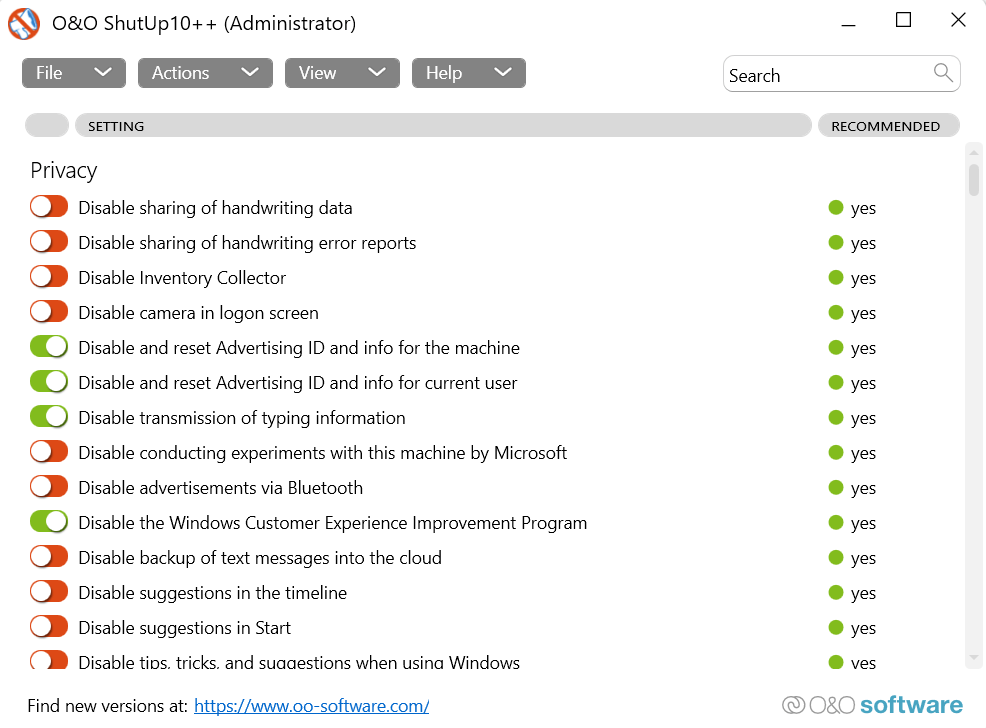The width and height of the screenshot is (986, 728).
Task: Click green recommended dot for Inventory Collector
Action: click(x=836, y=278)
